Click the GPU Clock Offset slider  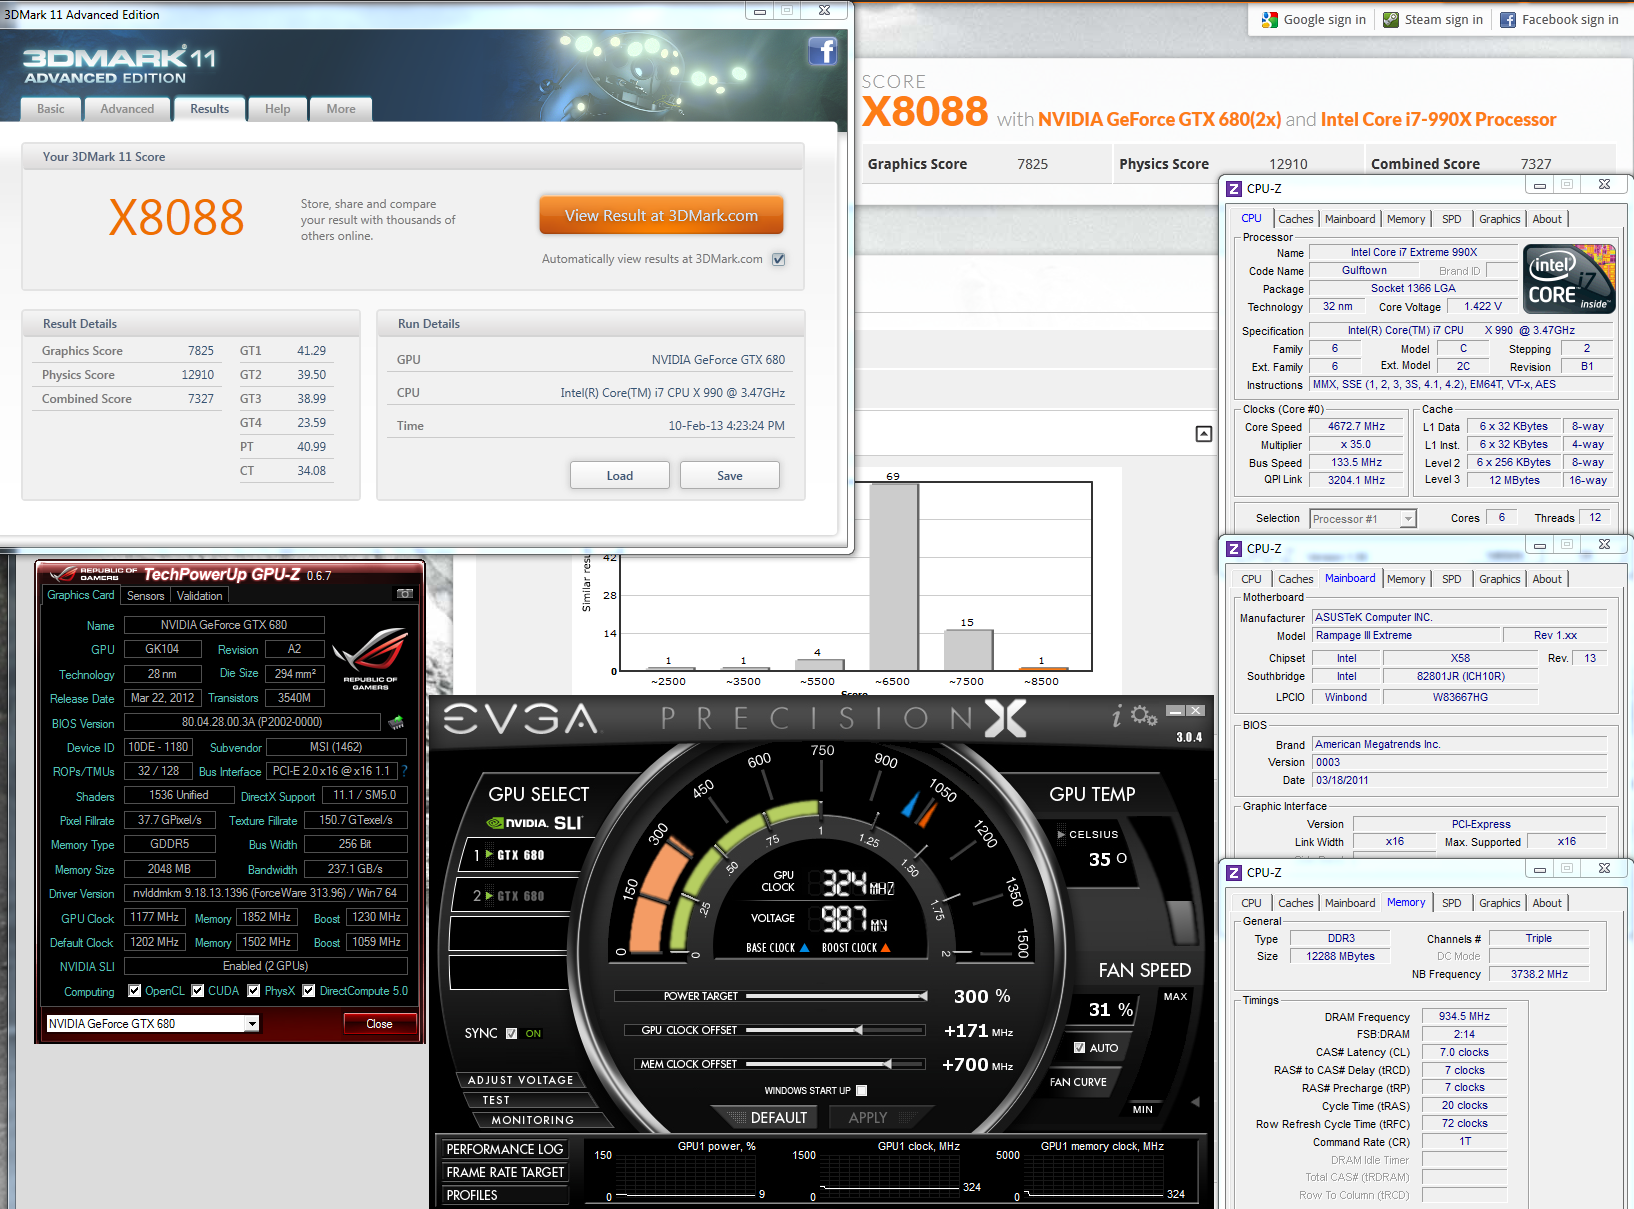[x=837, y=1030]
